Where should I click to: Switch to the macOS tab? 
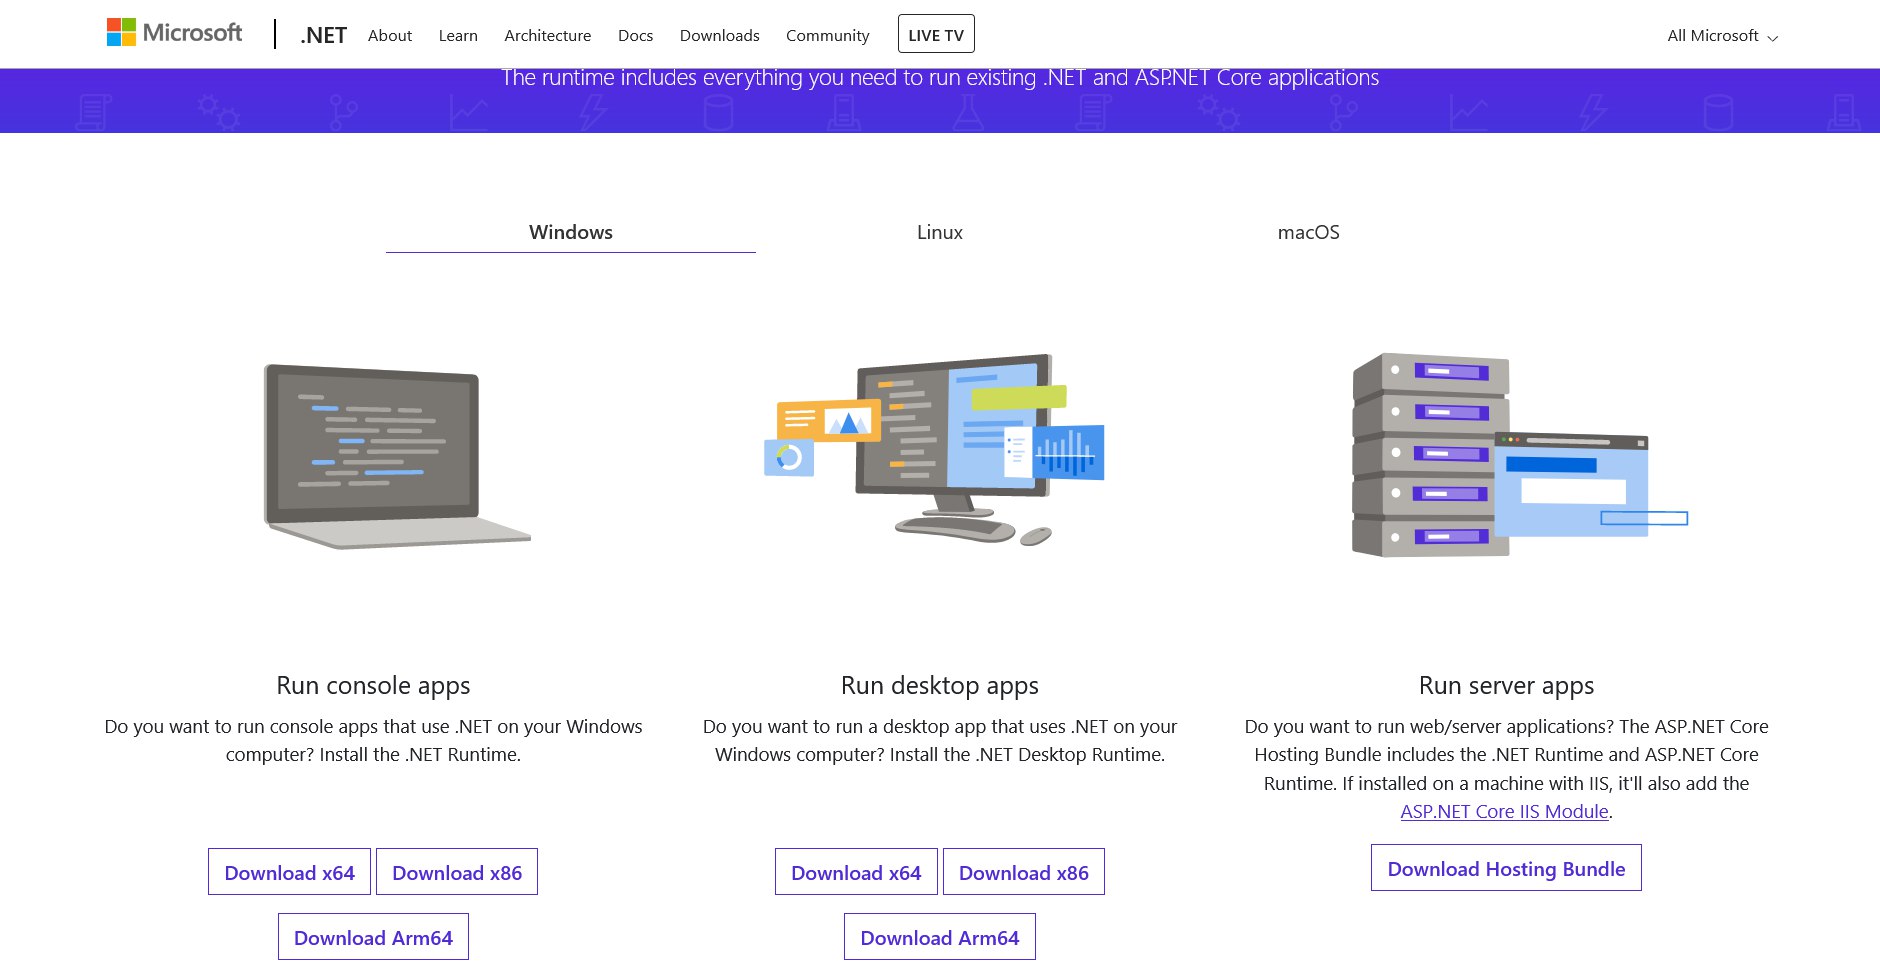[1308, 232]
